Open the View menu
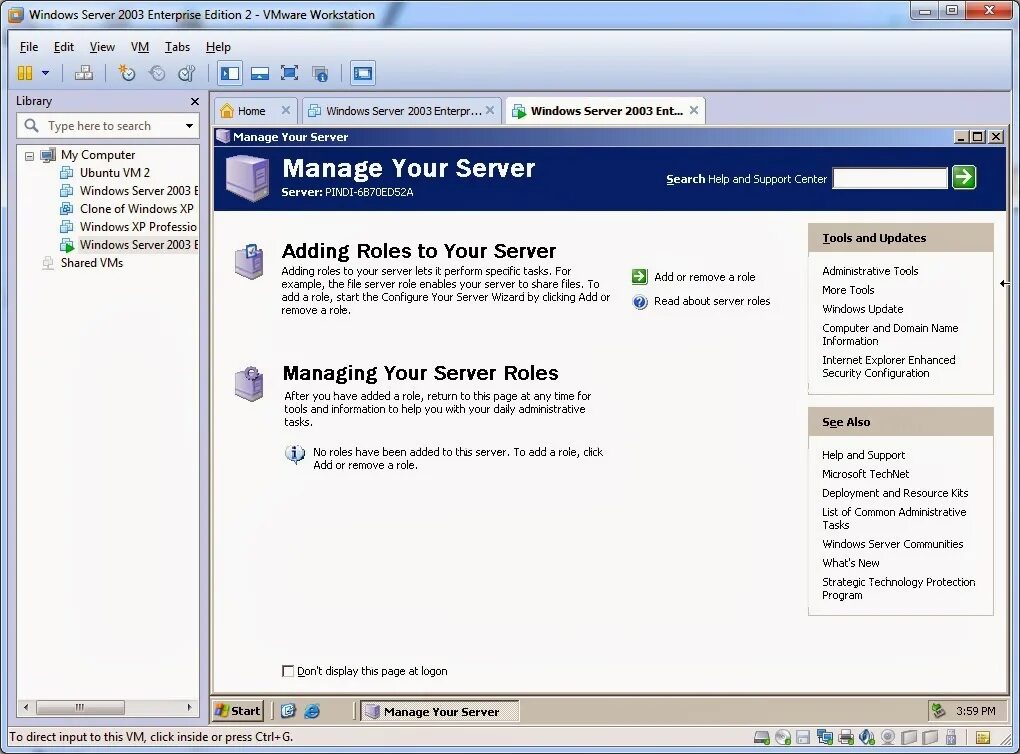This screenshot has height=754, width=1020. [102, 47]
